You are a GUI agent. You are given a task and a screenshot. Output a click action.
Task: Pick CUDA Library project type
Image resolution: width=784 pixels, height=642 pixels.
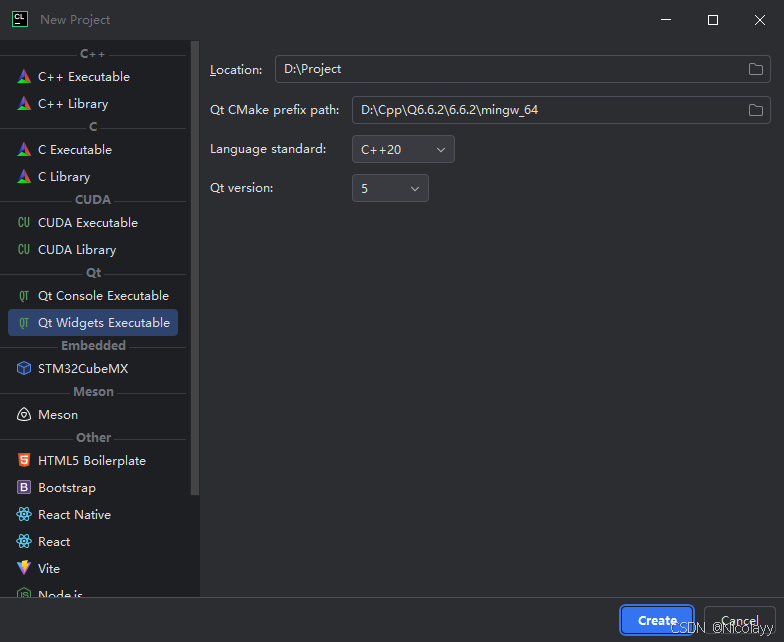(x=93, y=250)
